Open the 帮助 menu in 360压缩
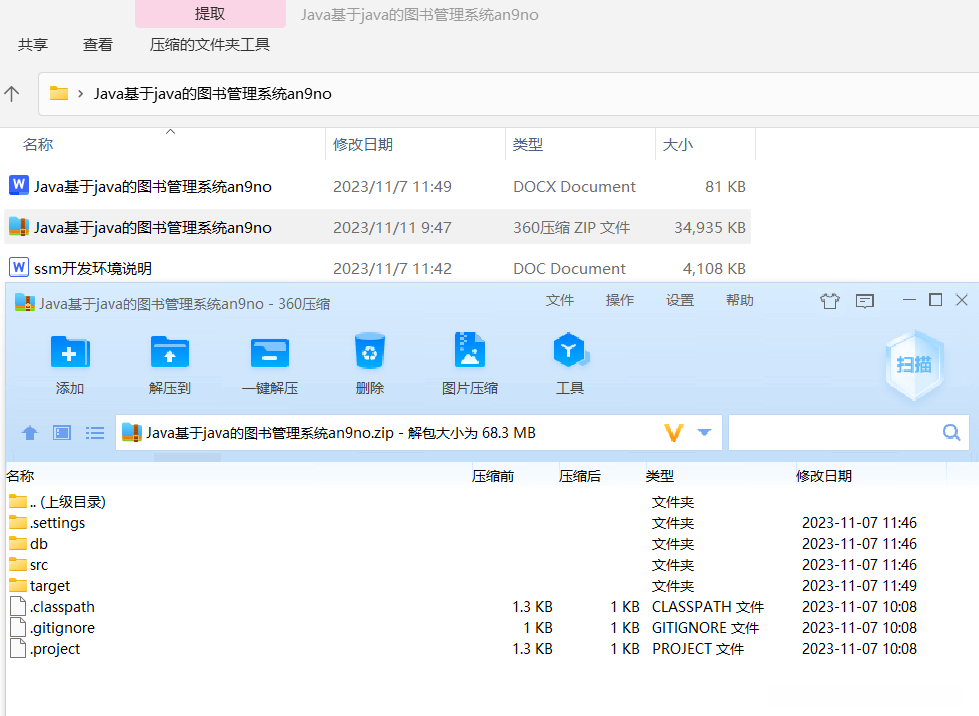This screenshot has height=716, width=979. click(739, 300)
